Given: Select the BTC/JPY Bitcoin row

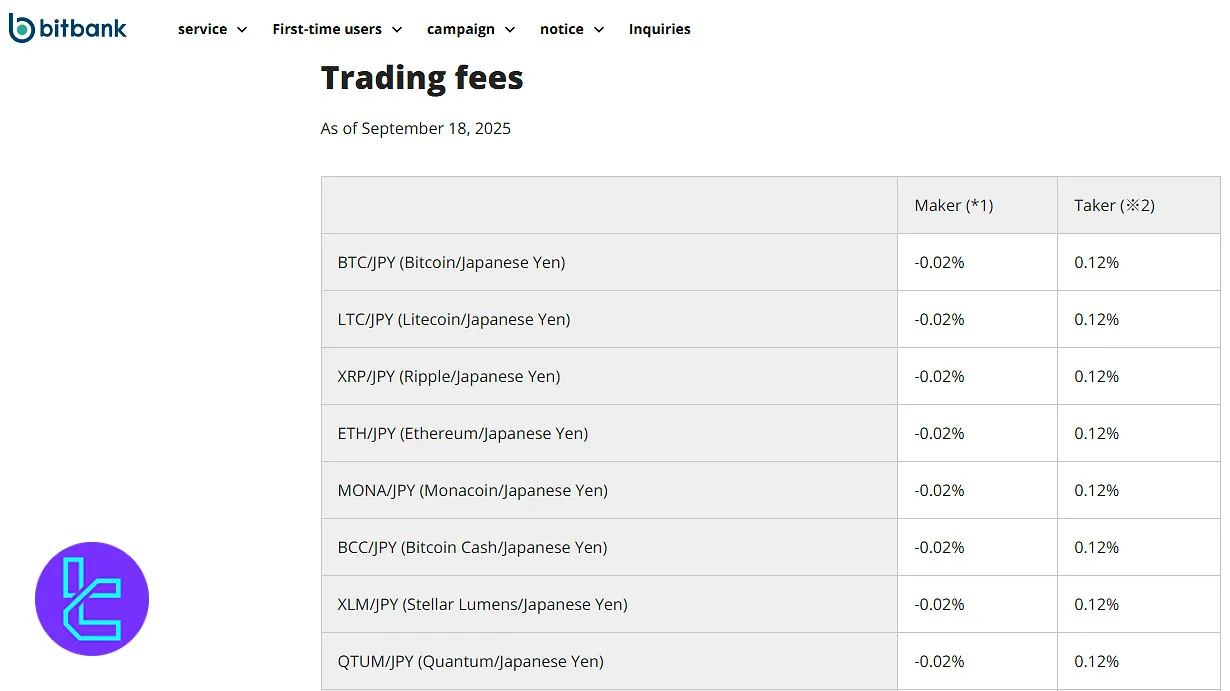Looking at the screenshot, I should pyautogui.click(x=451, y=262).
